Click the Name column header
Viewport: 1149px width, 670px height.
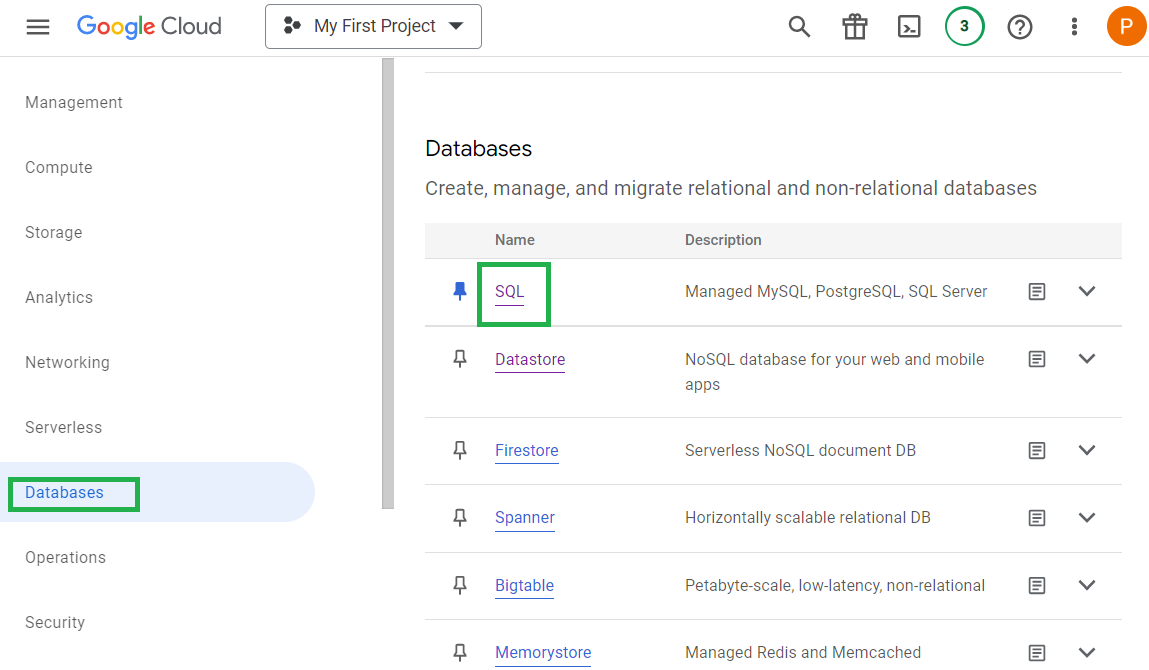[x=514, y=240]
